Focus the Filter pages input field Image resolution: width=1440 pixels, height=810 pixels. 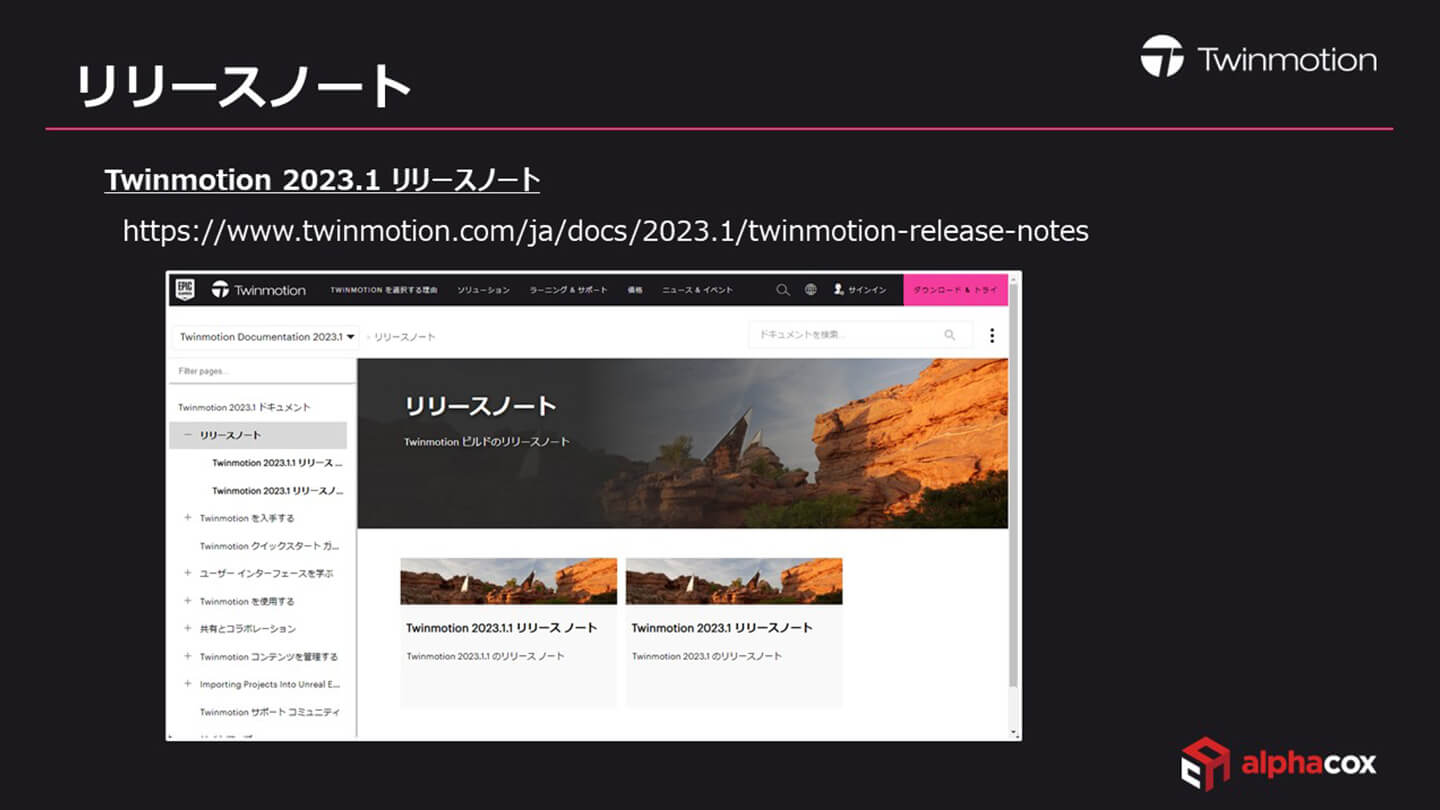click(x=262, y=371)
